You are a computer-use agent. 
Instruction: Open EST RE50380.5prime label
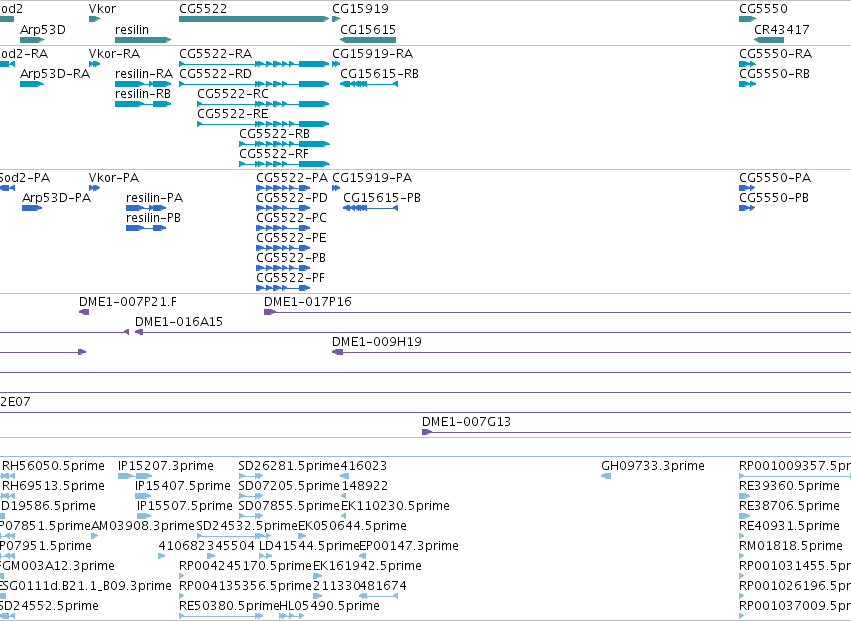point(229,605)
